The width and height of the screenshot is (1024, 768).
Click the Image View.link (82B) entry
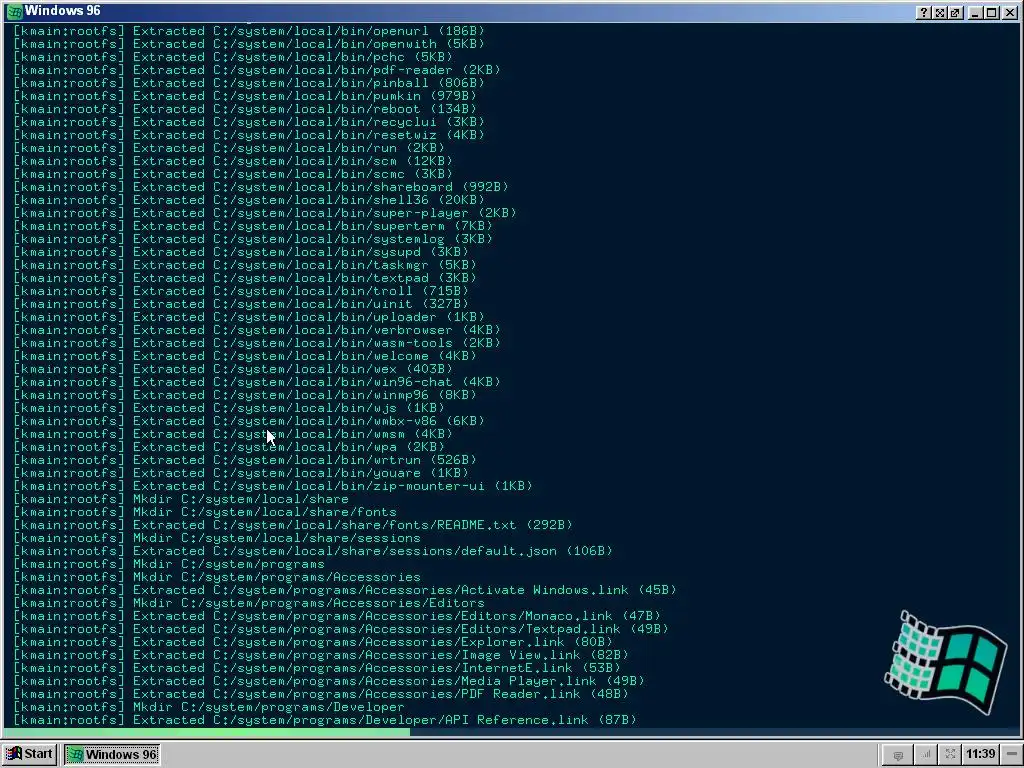coord(321,655)
